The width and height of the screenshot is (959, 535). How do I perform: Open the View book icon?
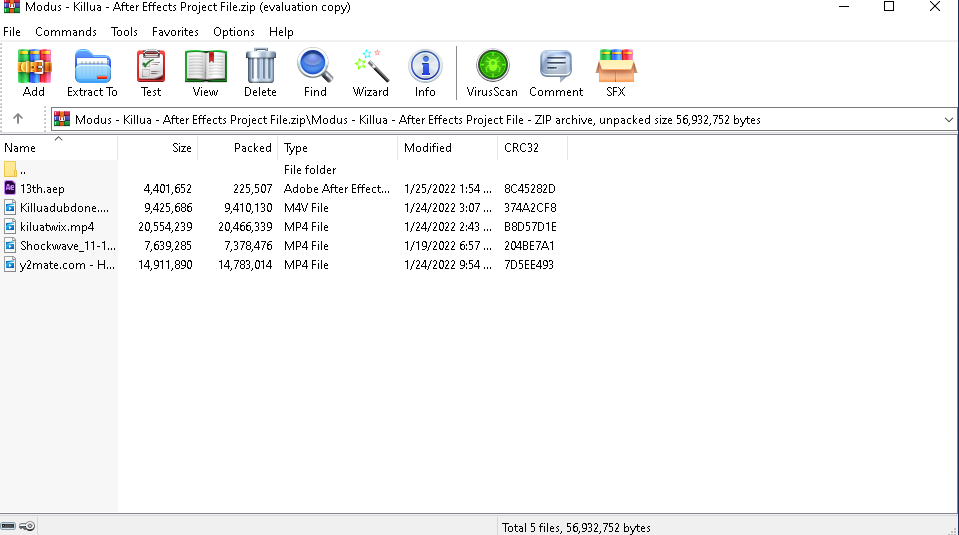[x=206, y=66]
